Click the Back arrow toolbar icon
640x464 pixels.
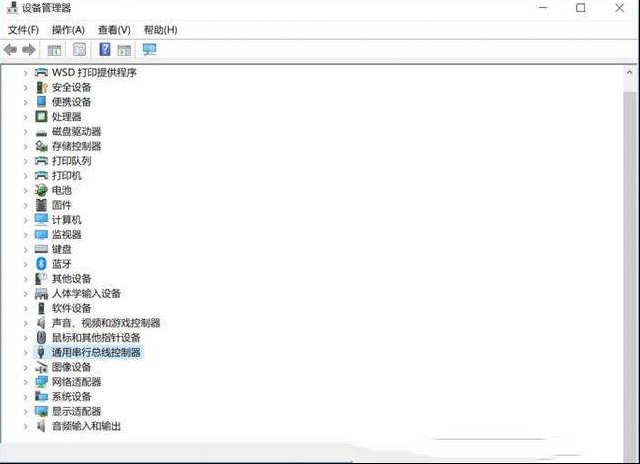point(10,50)
